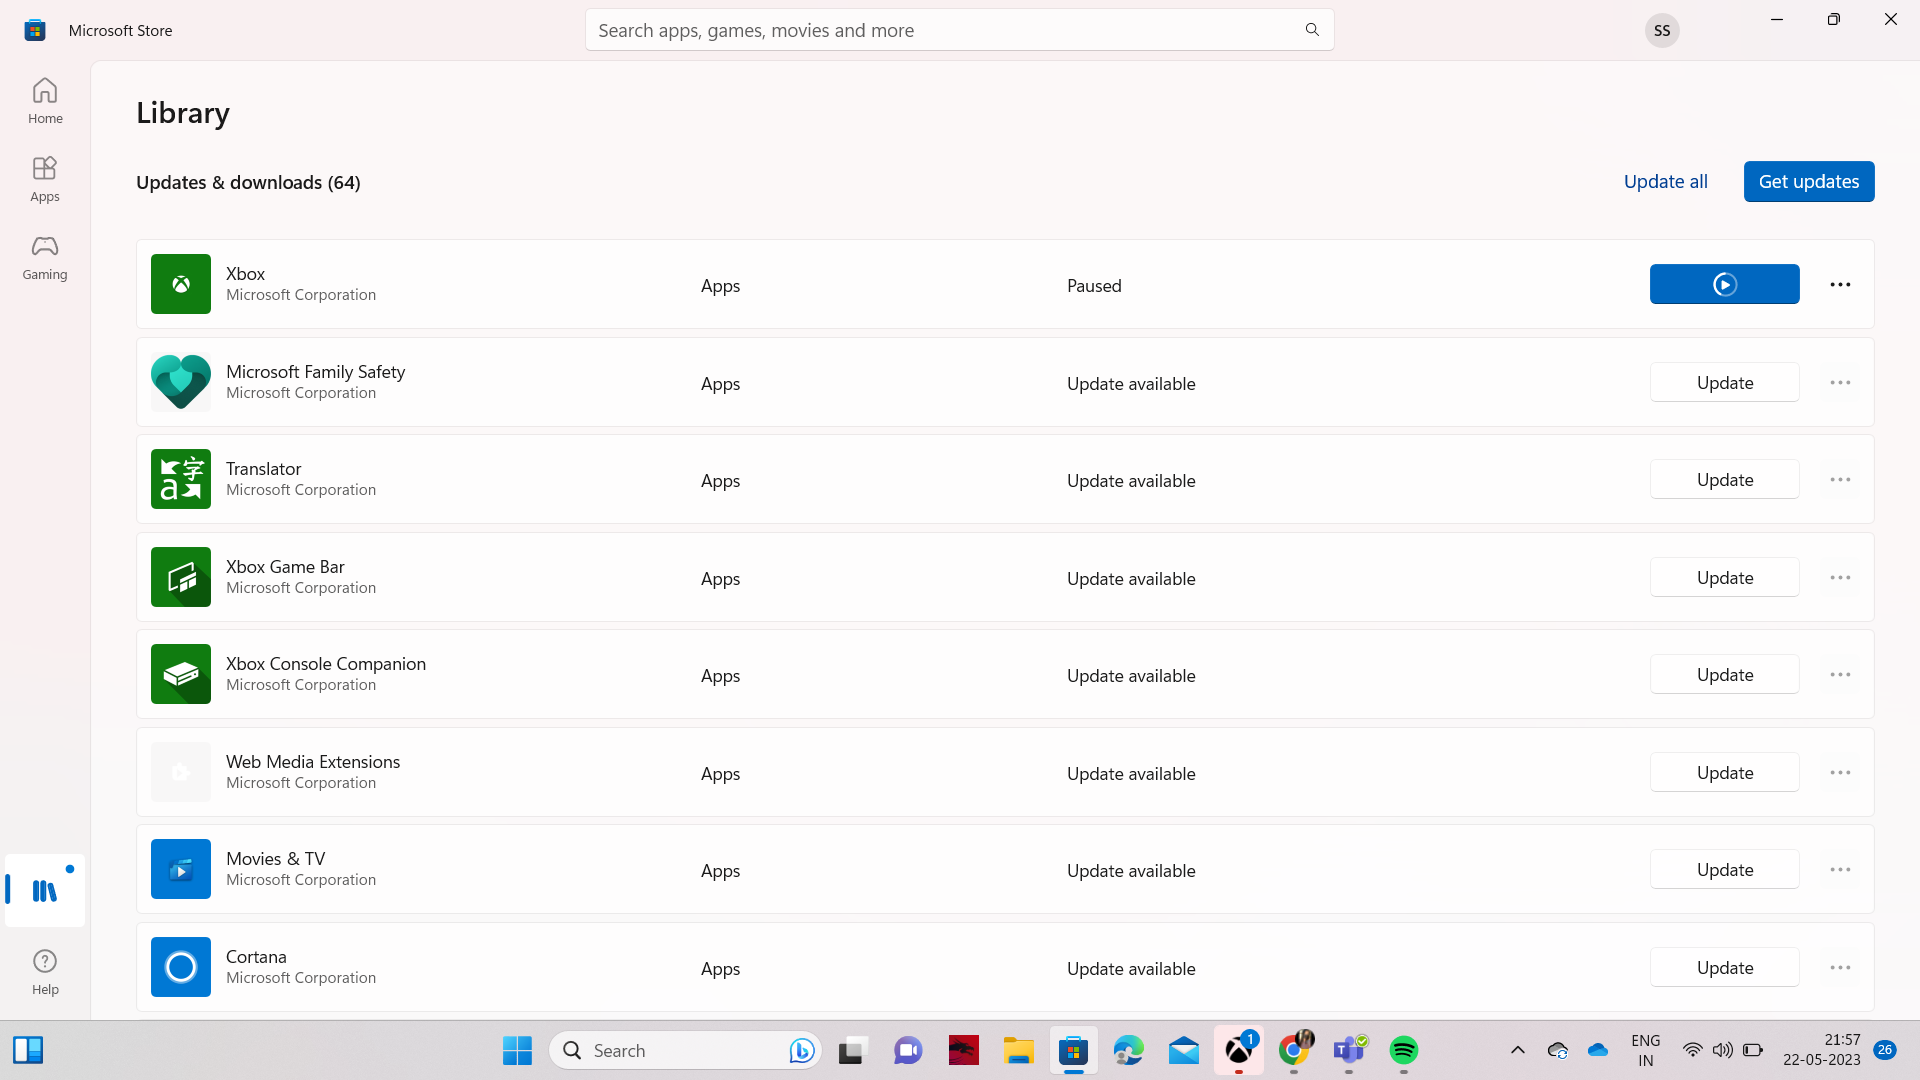
Task: Resume the paused Xbox download
Action: coord(1724,284)
